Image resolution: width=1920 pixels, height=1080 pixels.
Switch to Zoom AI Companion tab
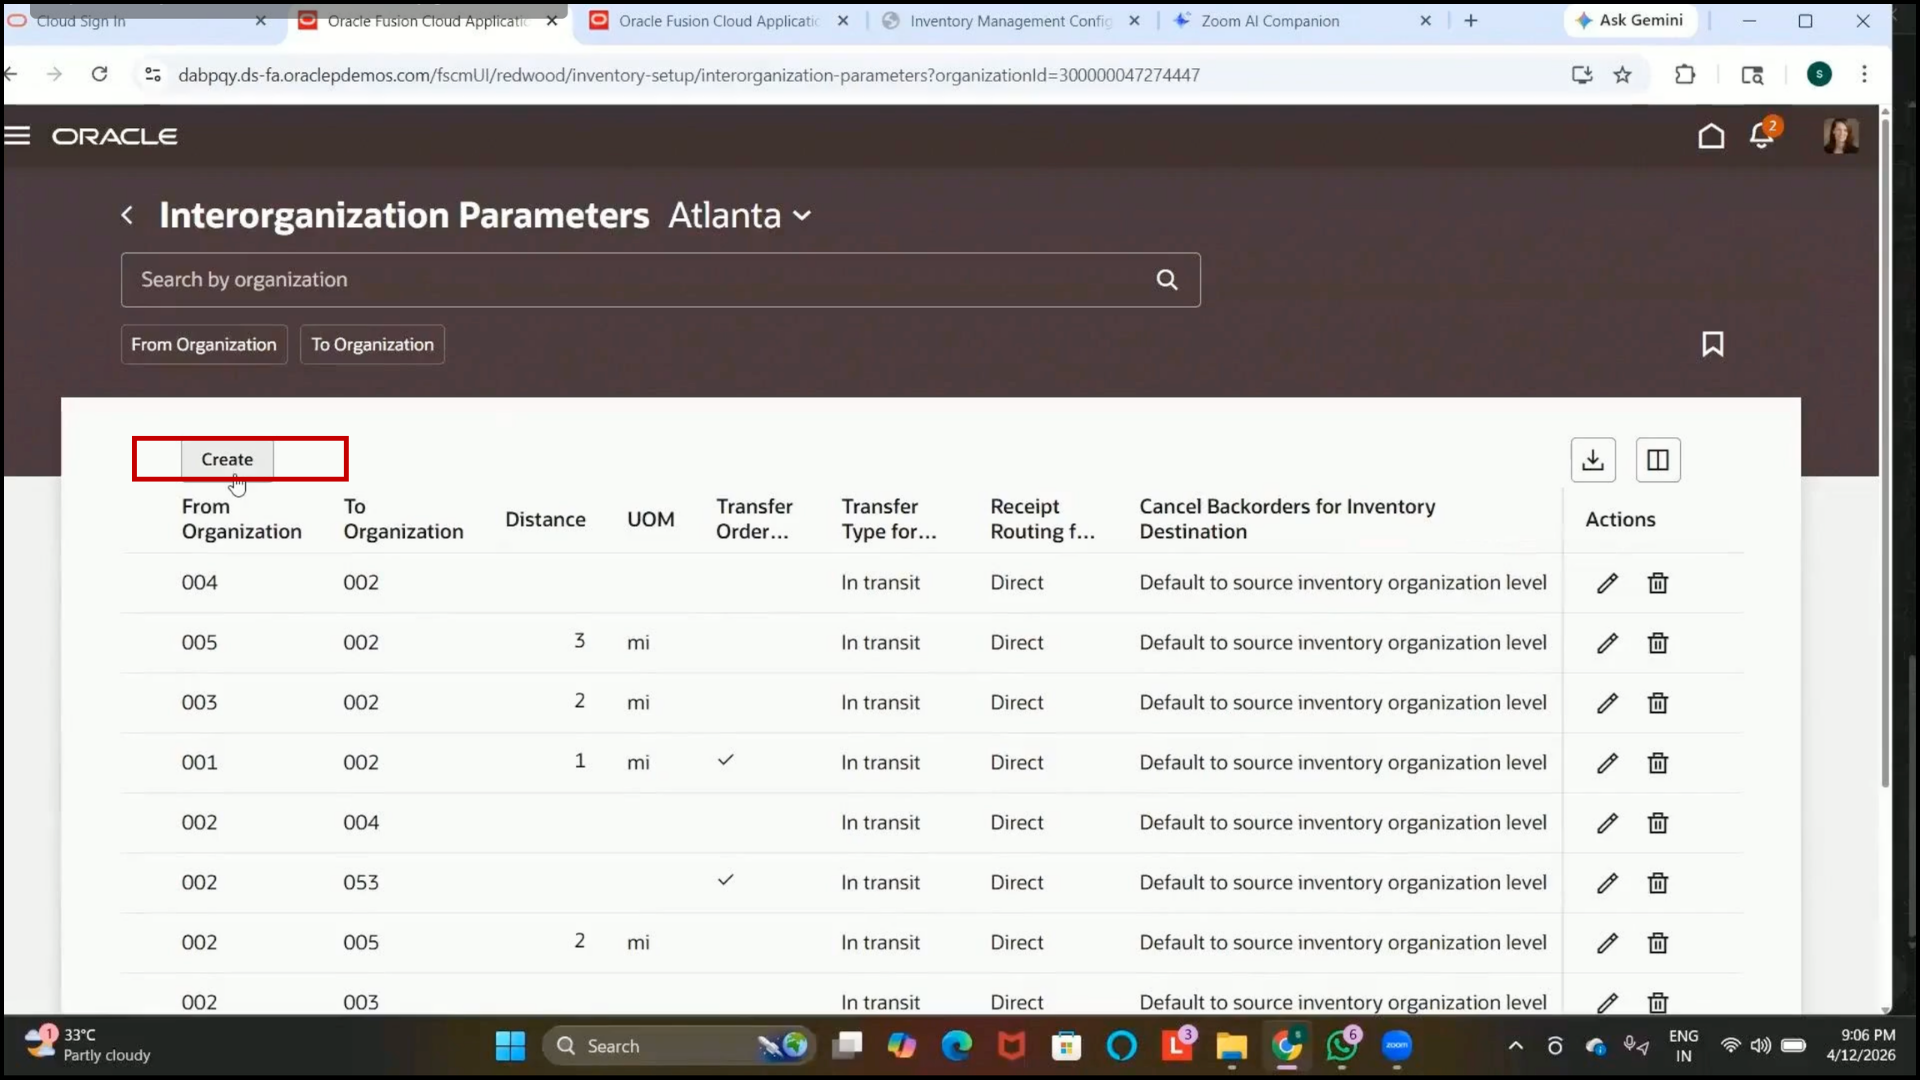tap(1303, 21)
